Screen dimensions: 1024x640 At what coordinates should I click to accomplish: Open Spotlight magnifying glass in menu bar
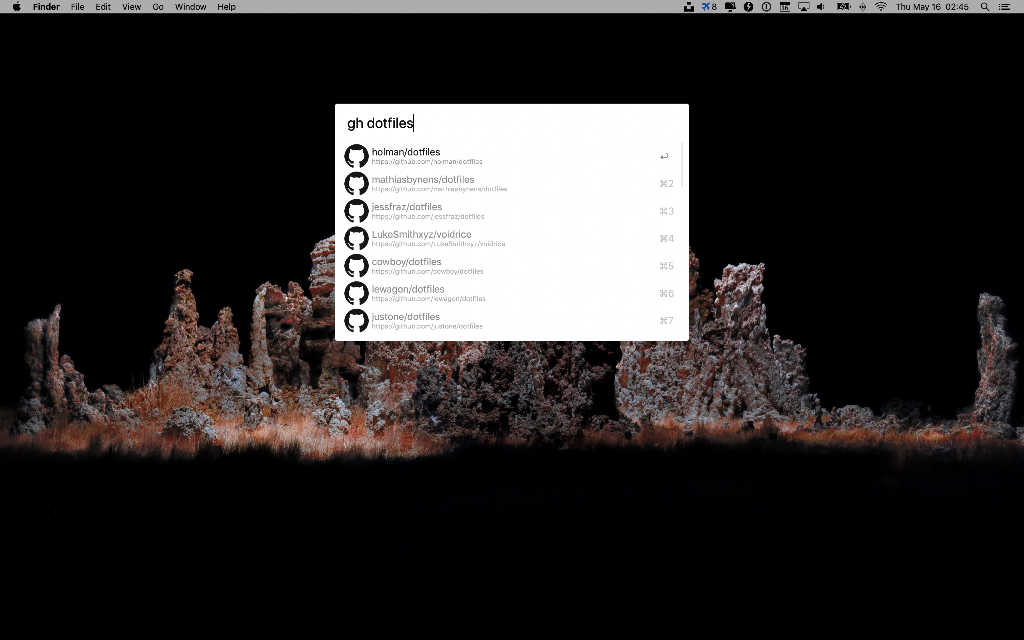click(x=984, y=7)
